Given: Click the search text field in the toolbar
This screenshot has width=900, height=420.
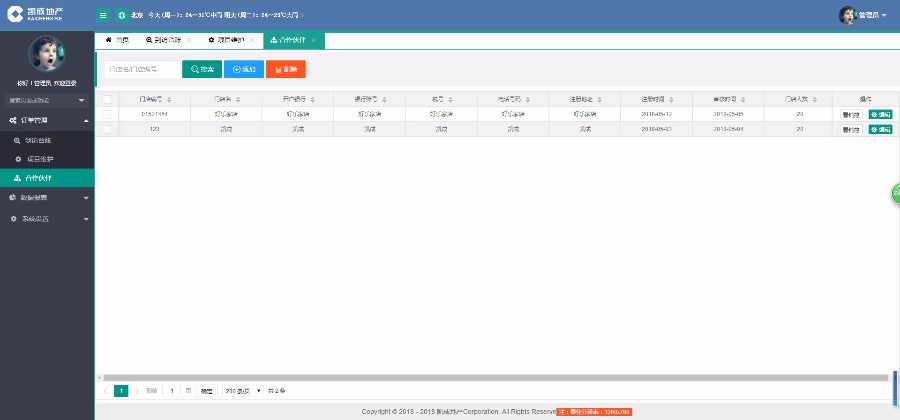Looking at the screenshot, I should tap(142, 69).
